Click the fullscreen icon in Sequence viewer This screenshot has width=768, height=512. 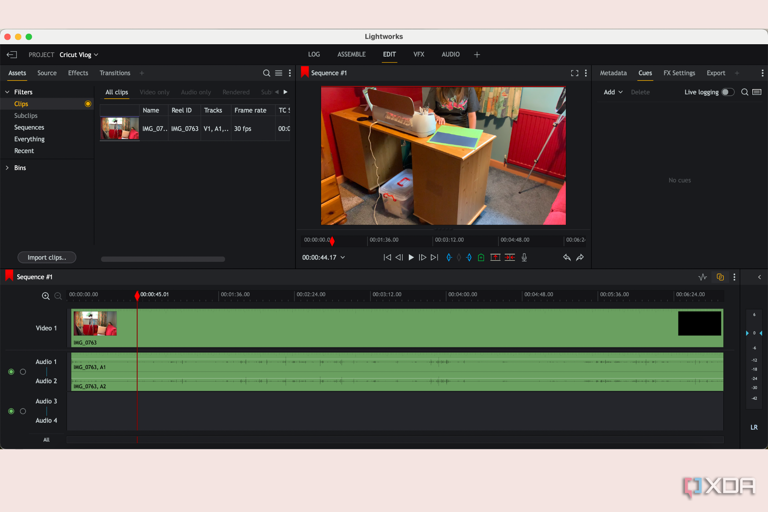click(x=575, y=73)
